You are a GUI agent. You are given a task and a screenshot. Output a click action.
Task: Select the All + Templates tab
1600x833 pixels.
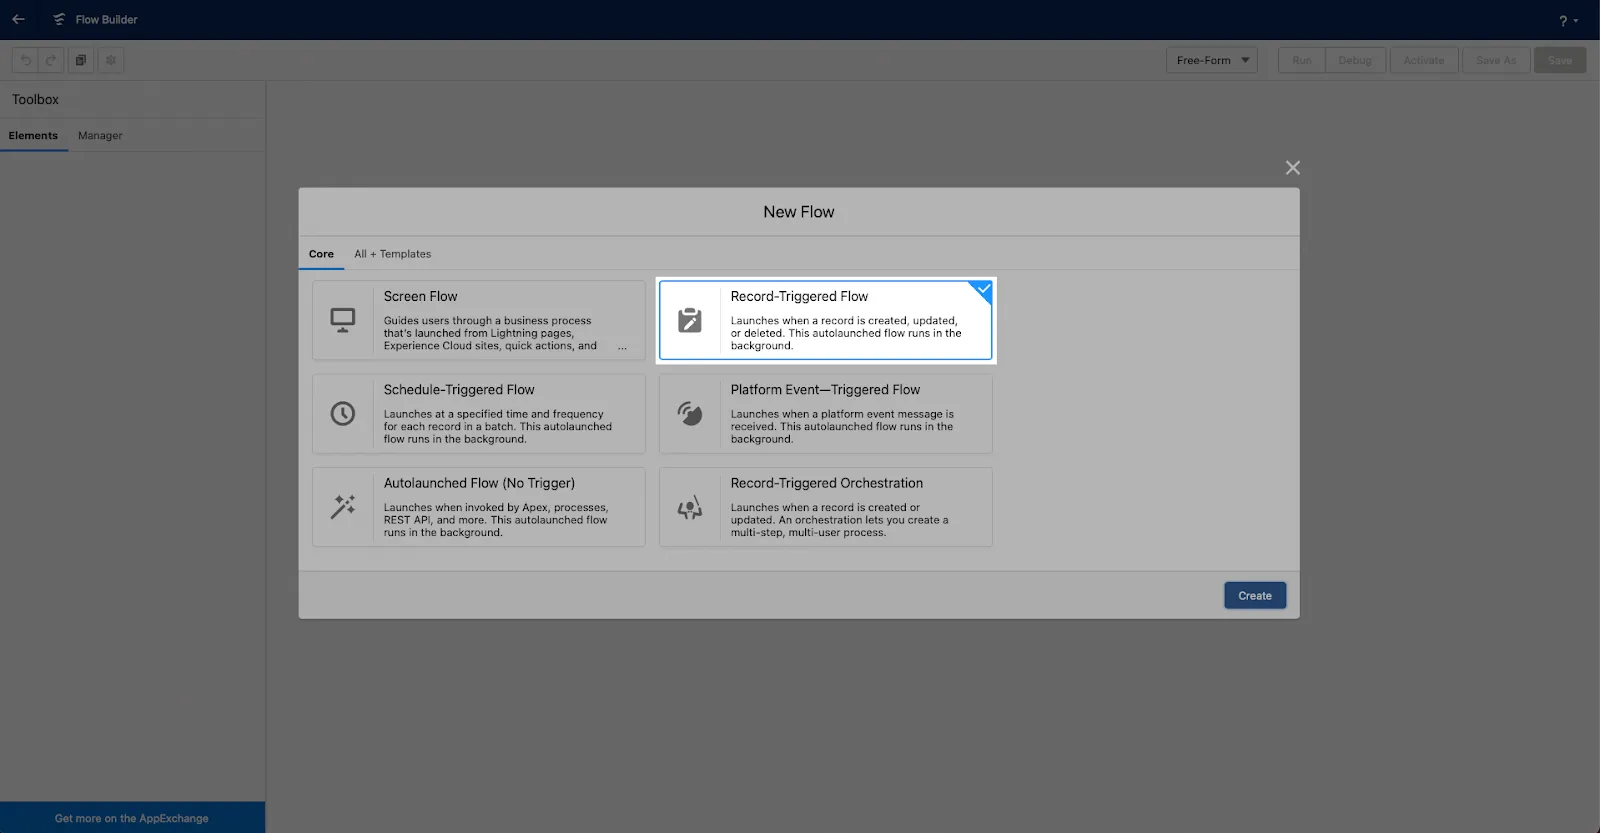pyautogui.click(x=392, y=254)
